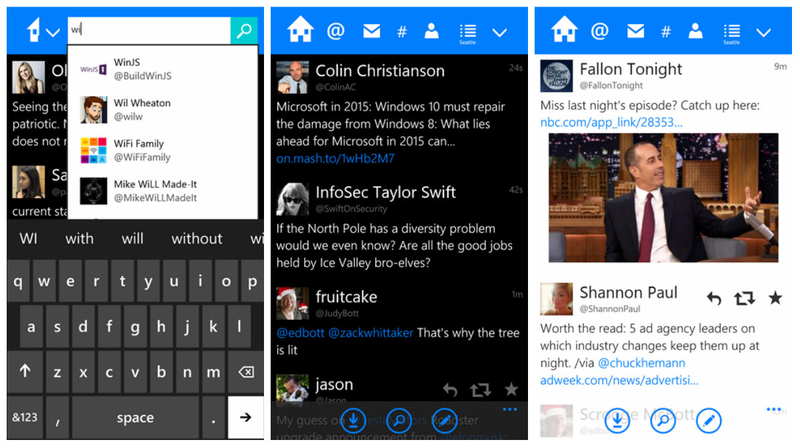800x448 pixels.
Task: Open the Fallon Tonight tweet photo
Action: pos(663,197)
